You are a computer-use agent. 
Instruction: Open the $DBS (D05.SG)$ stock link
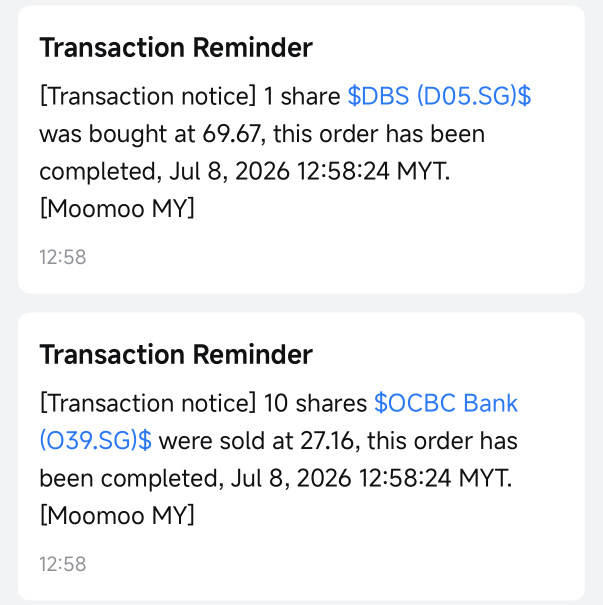[x=439, y=96]
